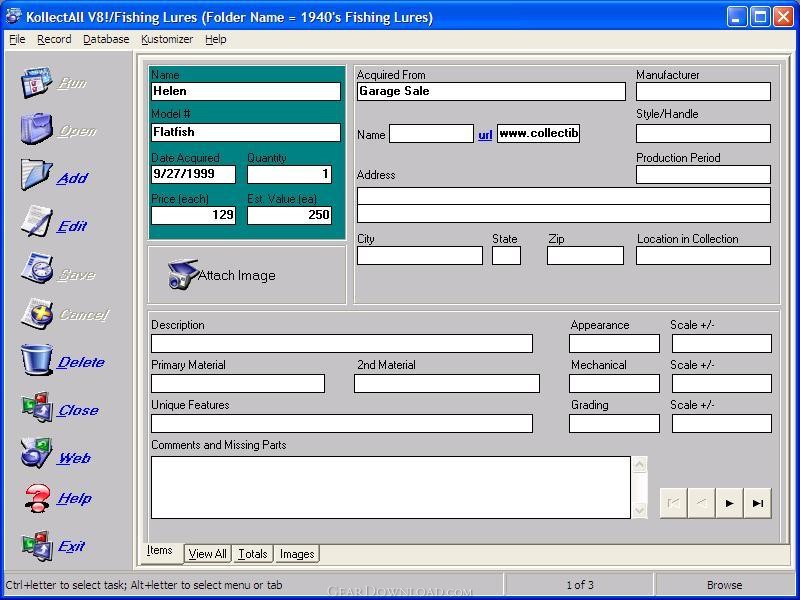This screenshot has width=800, height=600.
Task: Open the Record menu
Action: click(54, 39)
